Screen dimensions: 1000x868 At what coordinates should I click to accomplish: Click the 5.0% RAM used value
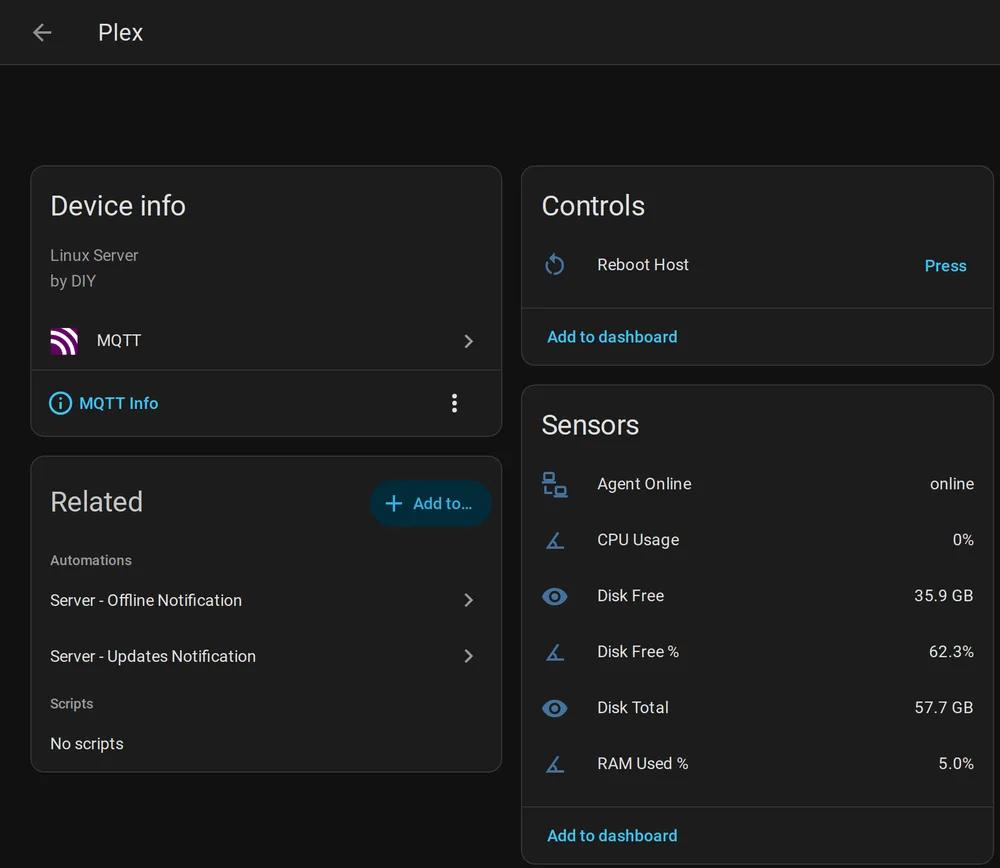956,763
